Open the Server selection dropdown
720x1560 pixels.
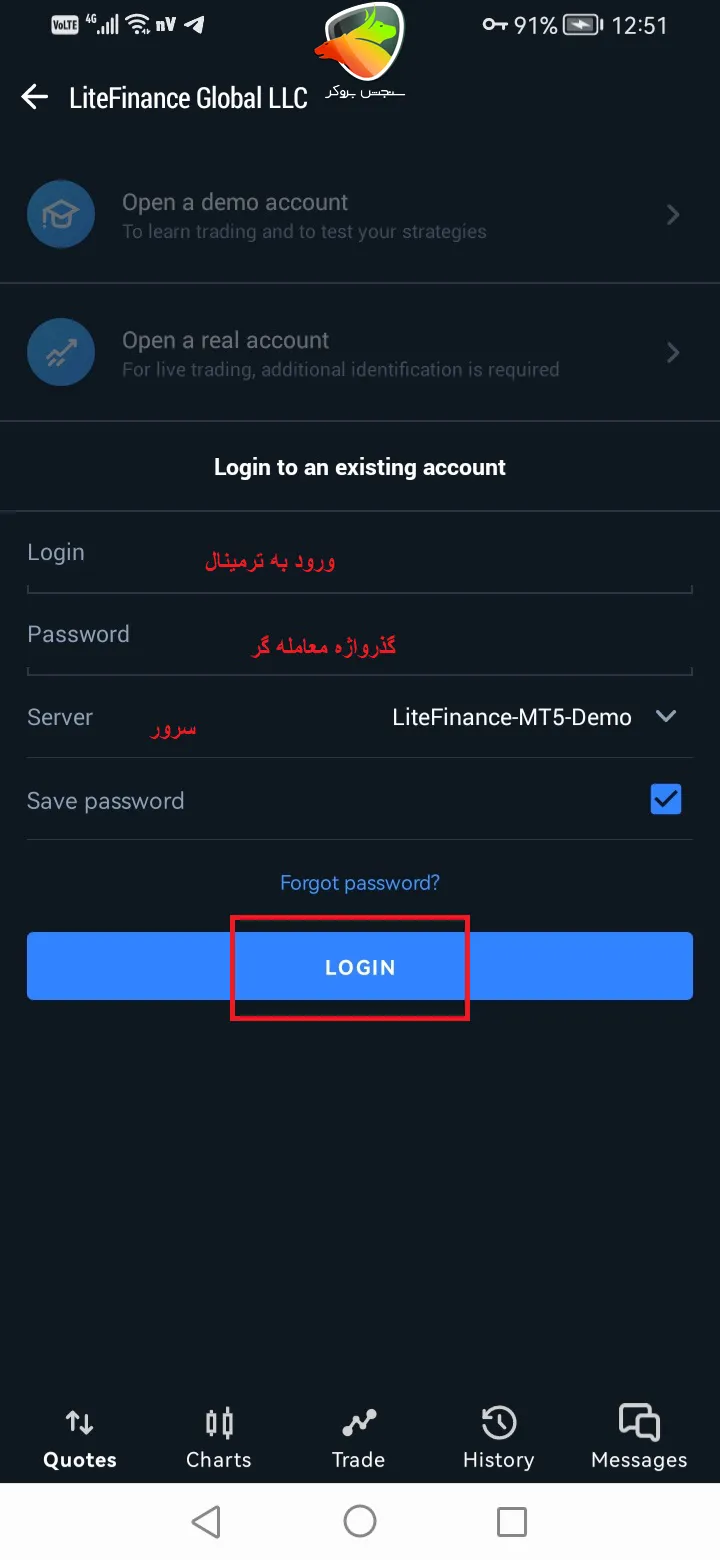666,716
